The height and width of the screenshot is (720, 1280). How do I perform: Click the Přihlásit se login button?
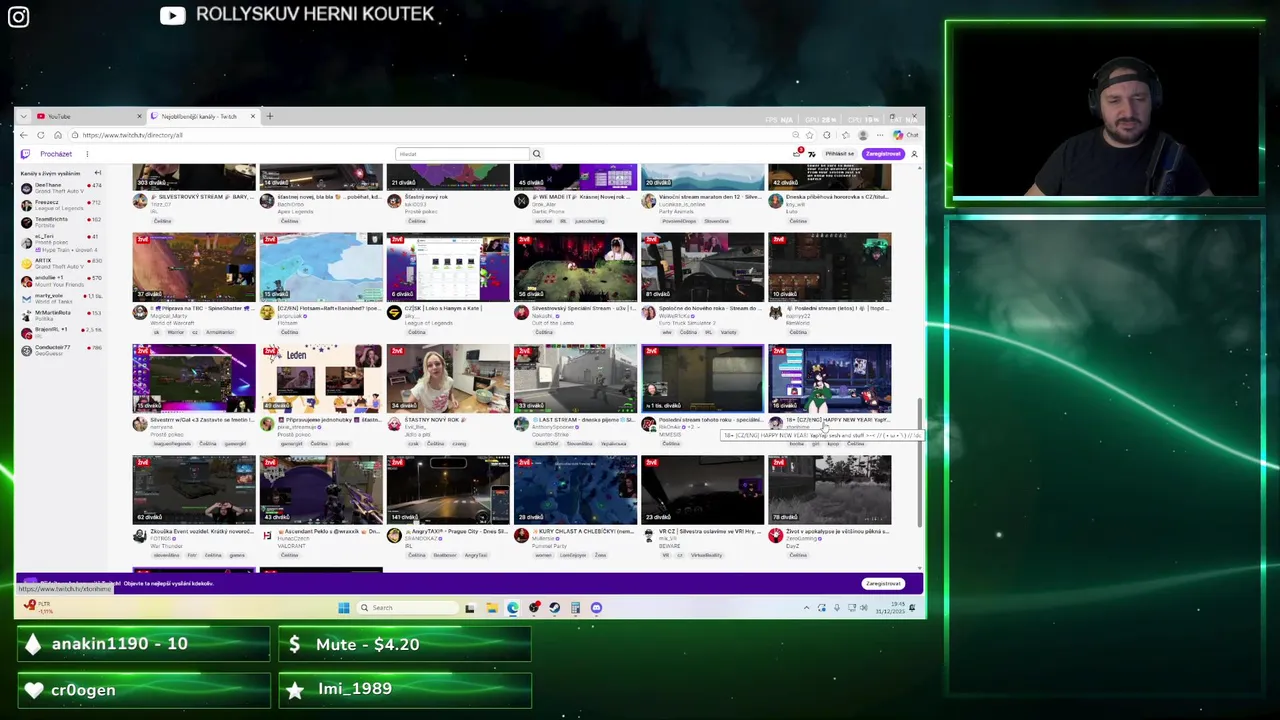[840, 154]
